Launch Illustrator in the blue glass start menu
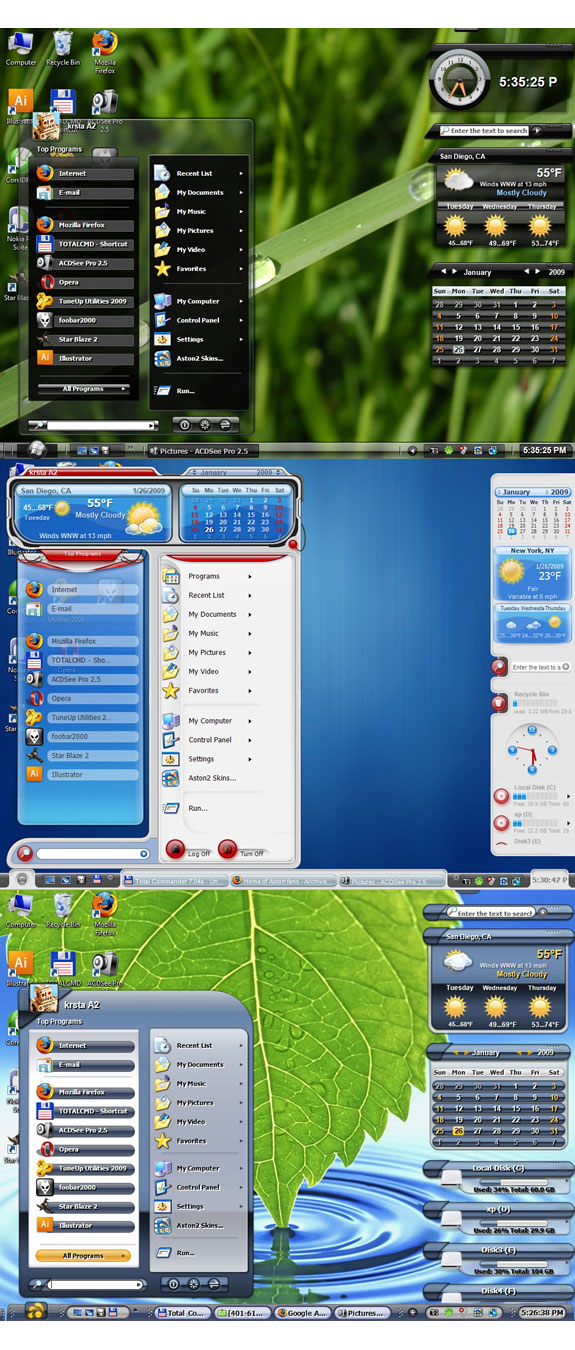Screen dimensions: 575x1350 (x=83, y=774)
